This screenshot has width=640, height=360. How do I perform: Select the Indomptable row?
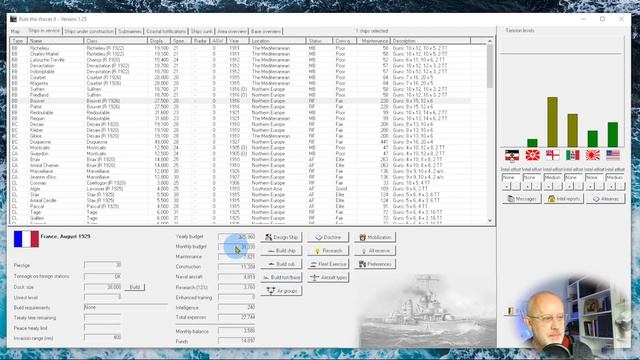click(x=240, y=71)
